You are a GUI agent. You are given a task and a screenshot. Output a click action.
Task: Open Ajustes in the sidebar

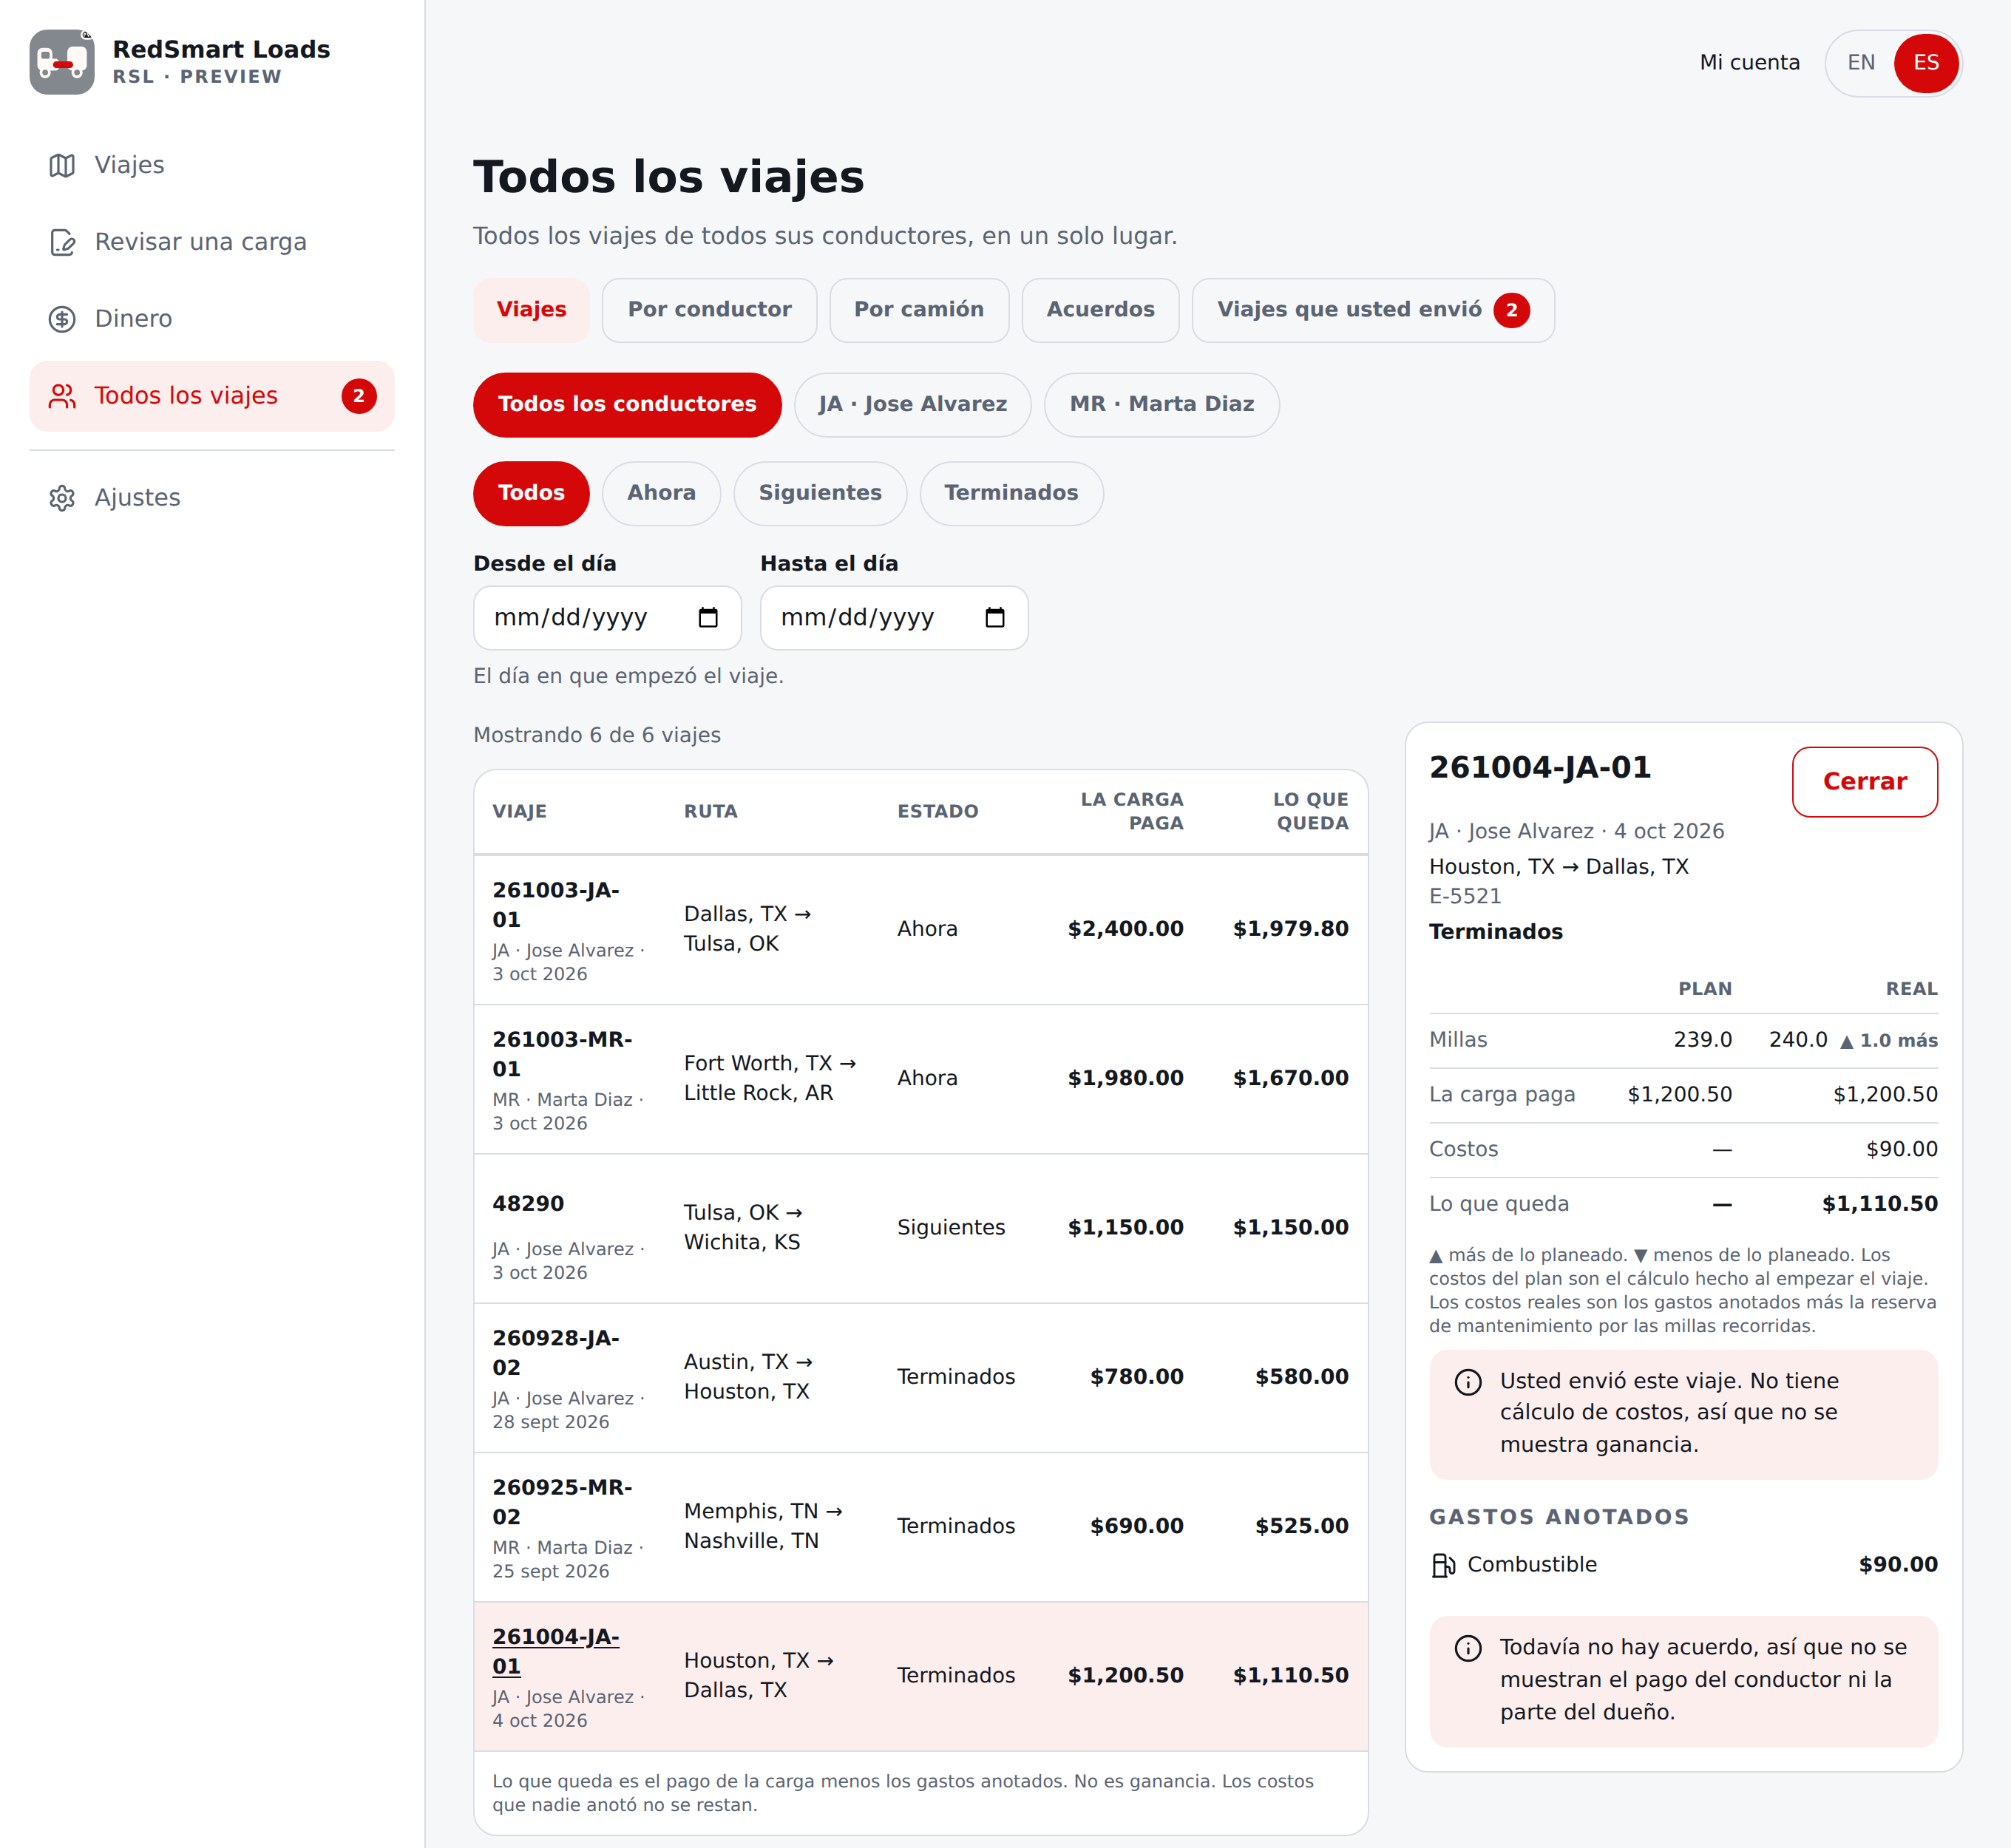(x=212, y=498)
